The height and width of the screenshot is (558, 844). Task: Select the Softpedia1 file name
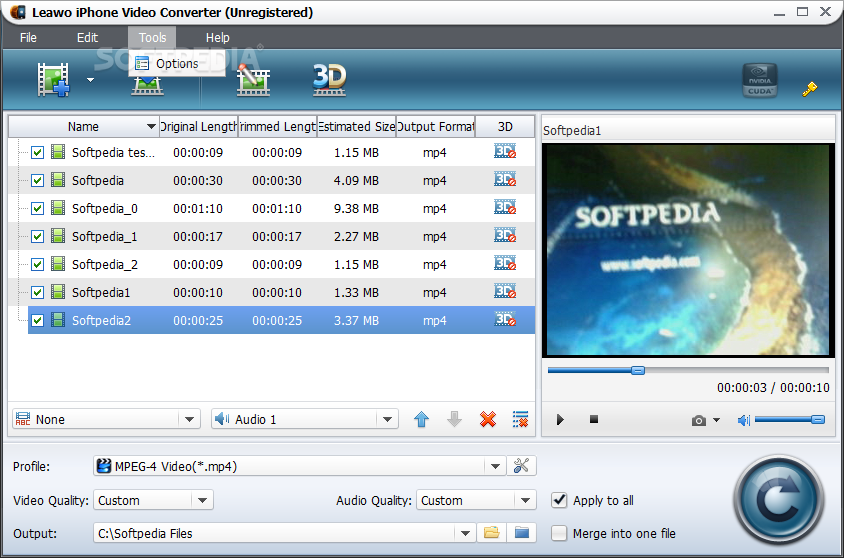click(101, 292)
